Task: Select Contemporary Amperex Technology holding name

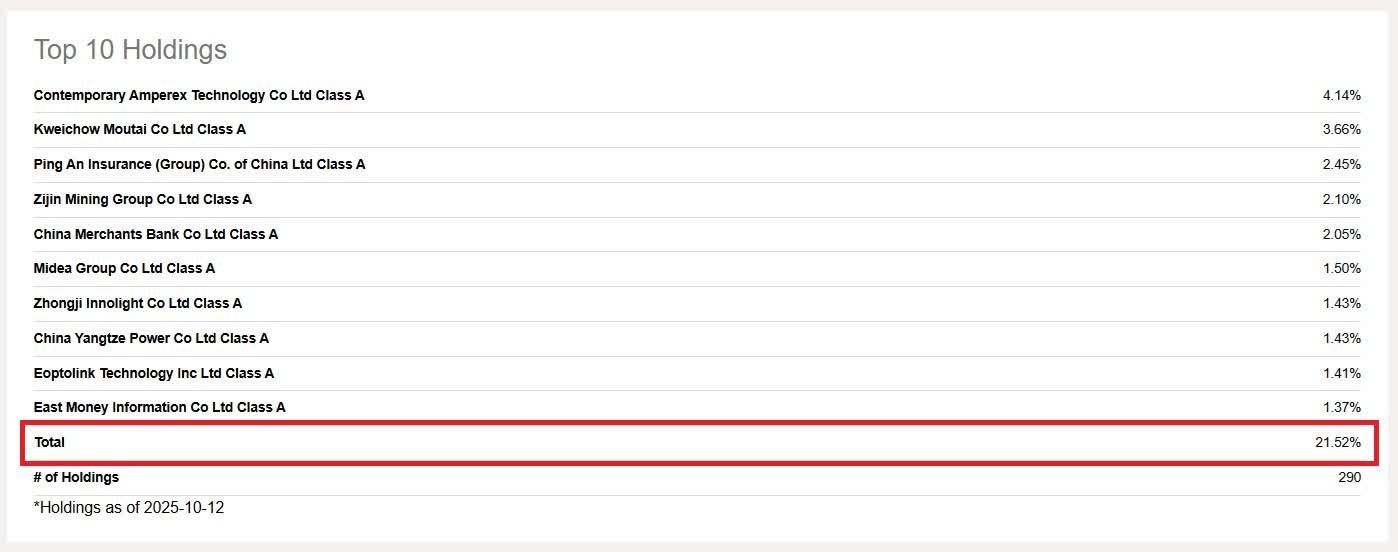Action: coord(199,95)
